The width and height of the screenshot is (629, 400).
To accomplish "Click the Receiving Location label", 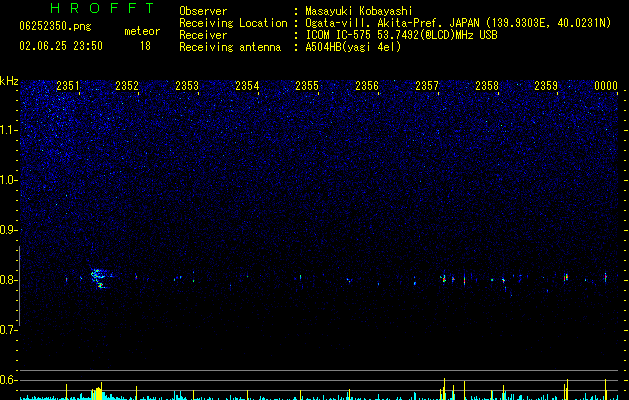I will click(x=233, y=23).
